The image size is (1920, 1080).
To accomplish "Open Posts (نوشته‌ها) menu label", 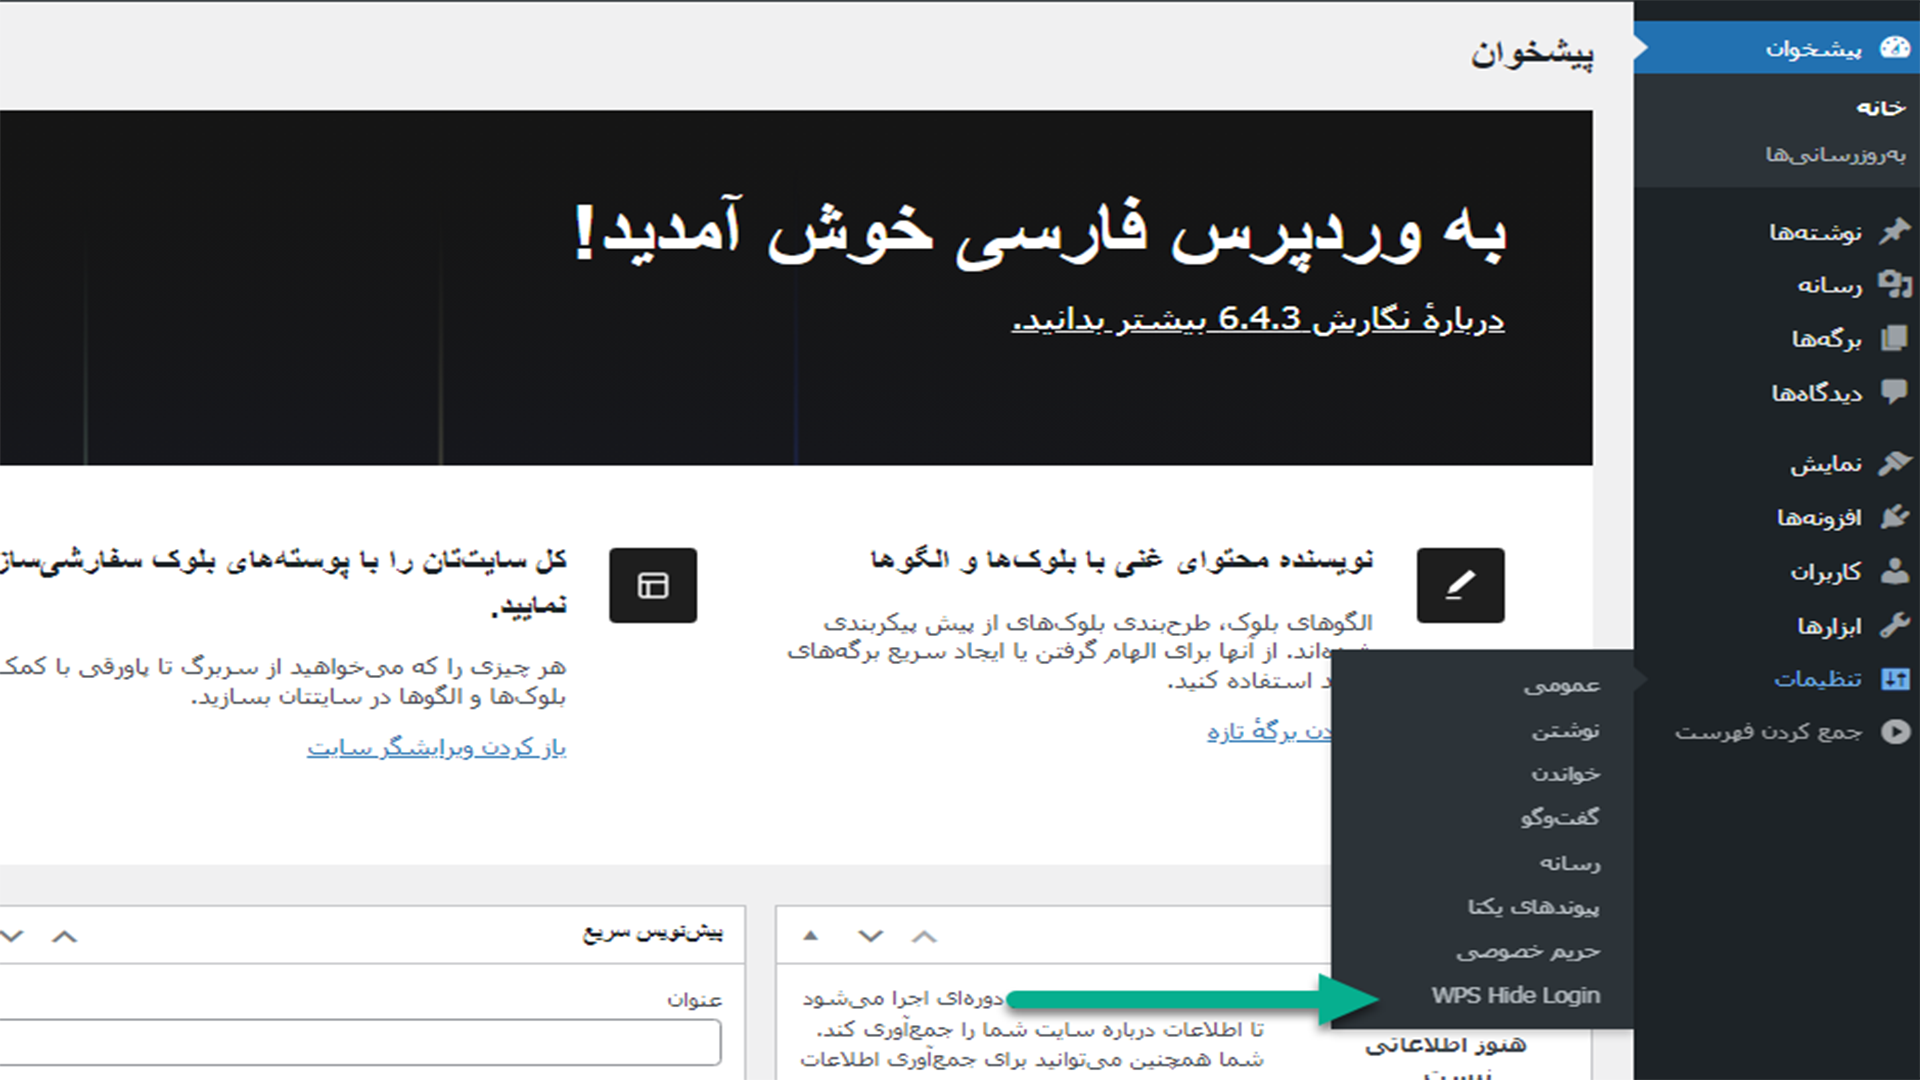I will 1815,232.
